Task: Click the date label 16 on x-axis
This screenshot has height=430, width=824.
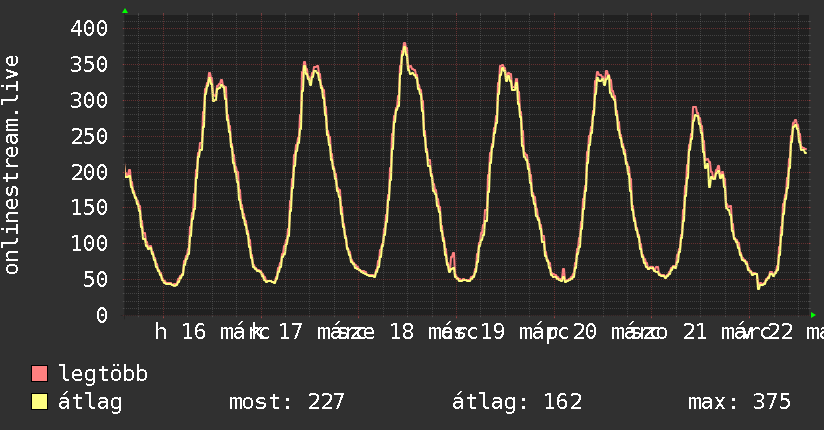Action: [x=194, y=332]
